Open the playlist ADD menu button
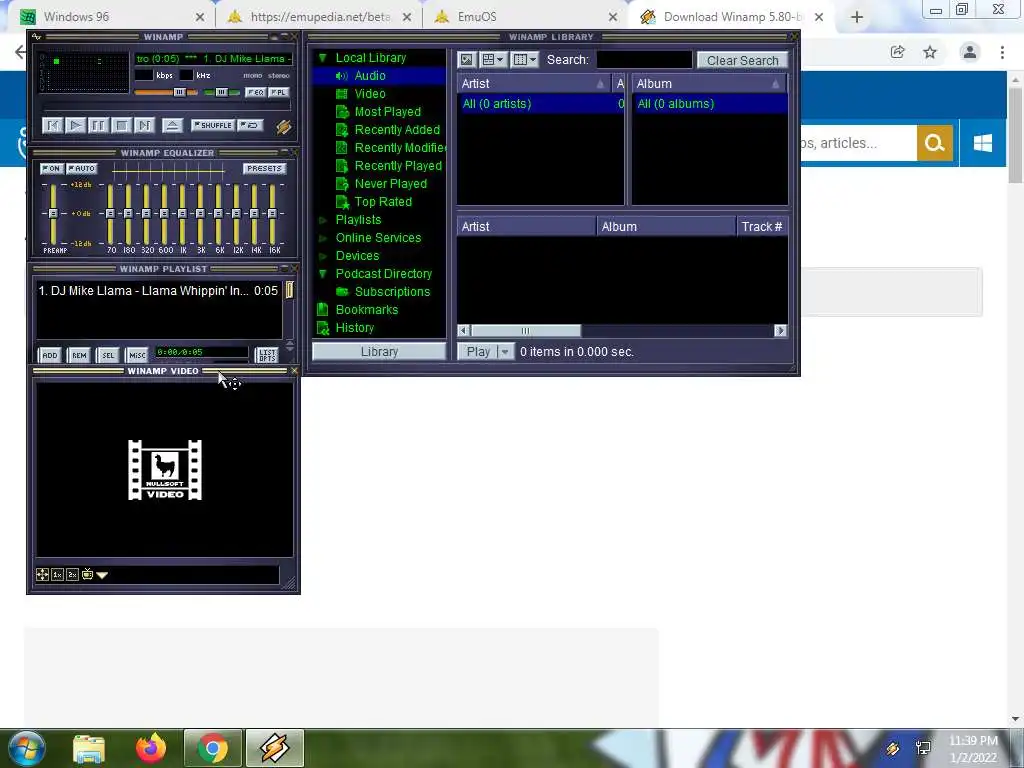 click(x=50, y=355)
